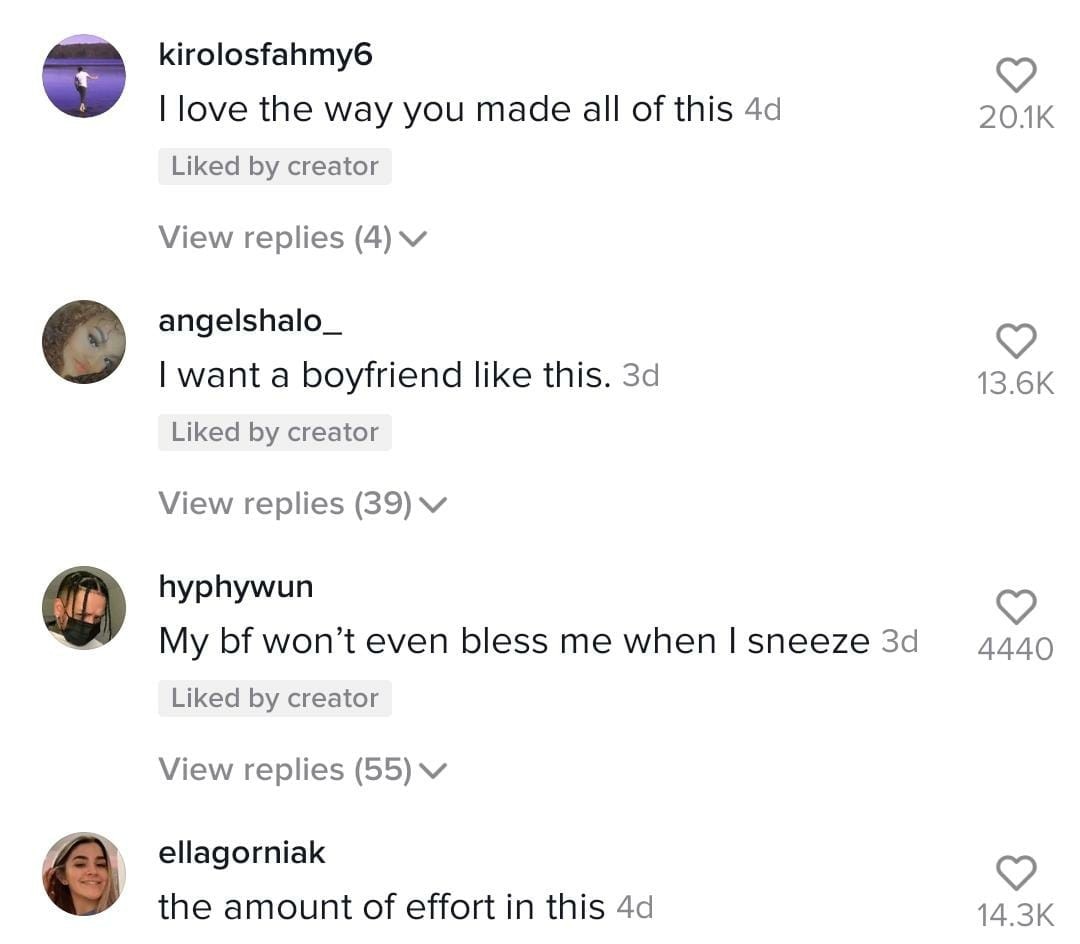Open username angelshalo_
1080x944 pixels.
(x=241, y=321)
